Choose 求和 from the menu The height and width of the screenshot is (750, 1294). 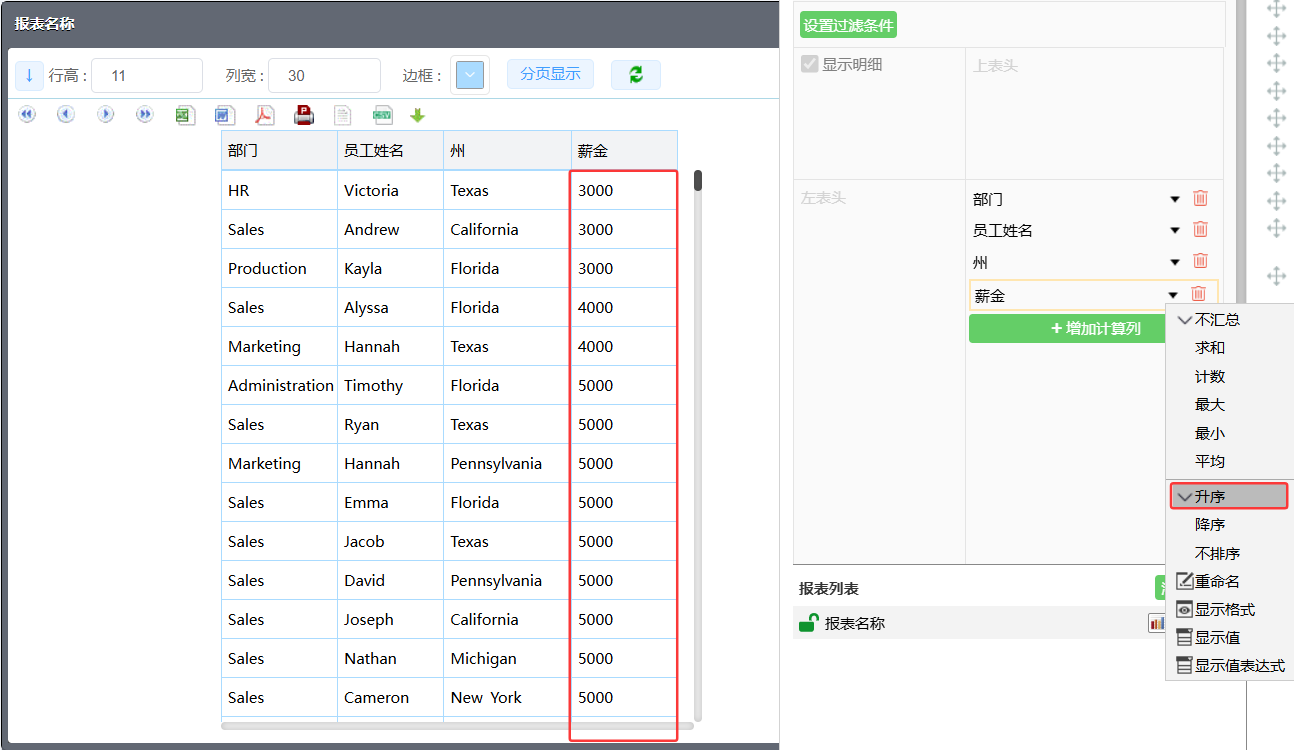pyautogui.click(x=1229, y=348)
